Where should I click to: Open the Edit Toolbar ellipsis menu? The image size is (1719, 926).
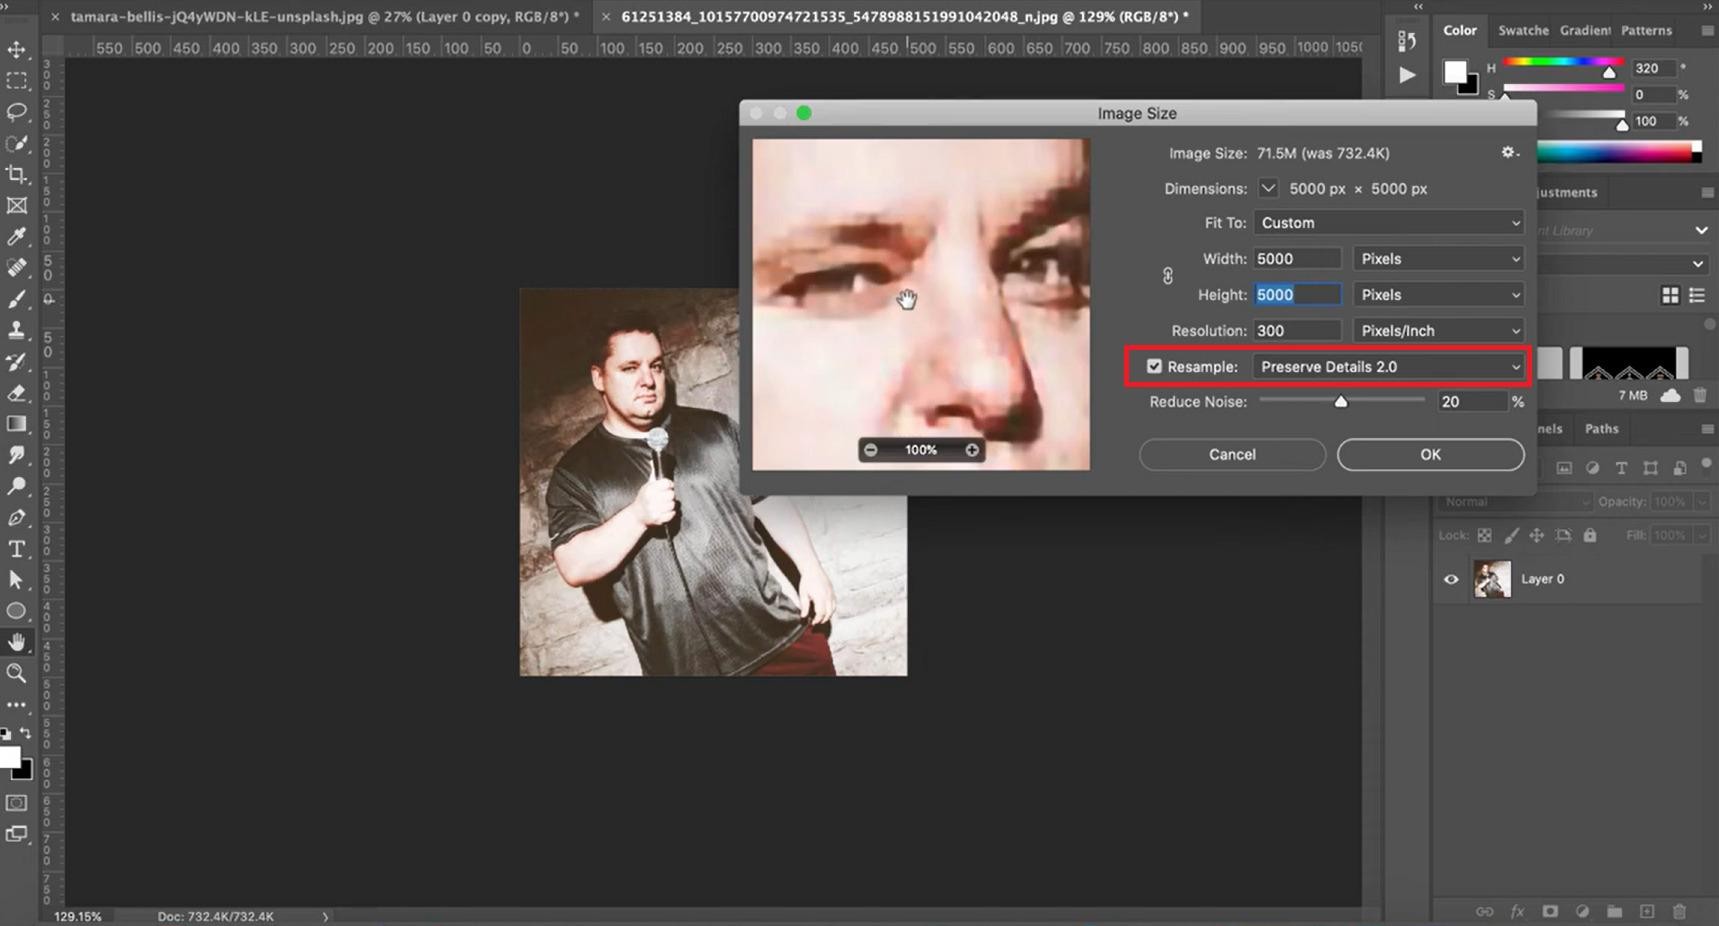(x=17, y=704)
